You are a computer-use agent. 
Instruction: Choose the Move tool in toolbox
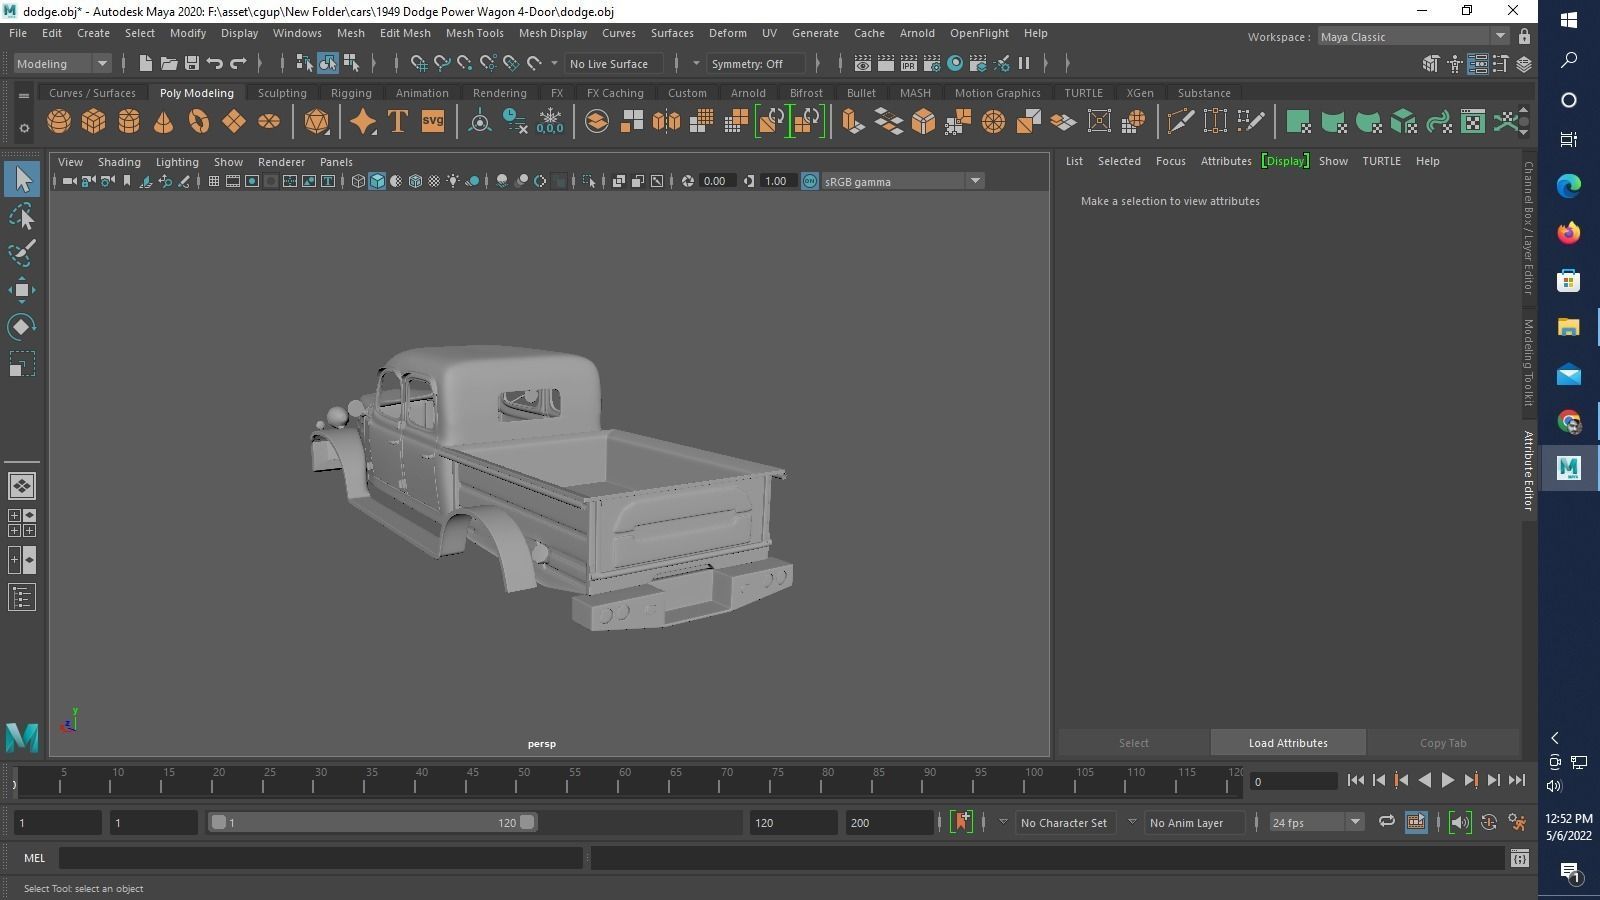coord(22,290)
